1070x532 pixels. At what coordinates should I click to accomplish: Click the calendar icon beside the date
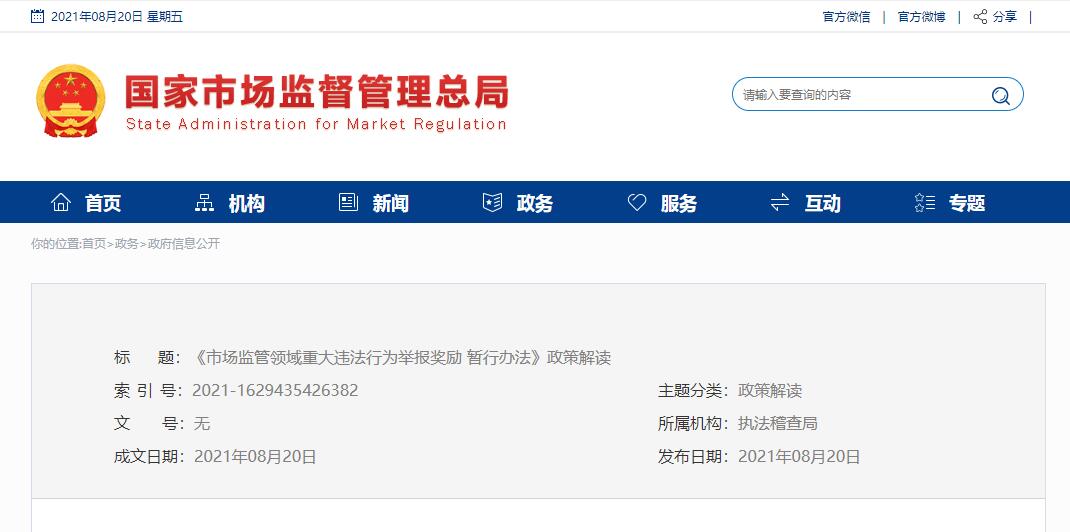38,16
